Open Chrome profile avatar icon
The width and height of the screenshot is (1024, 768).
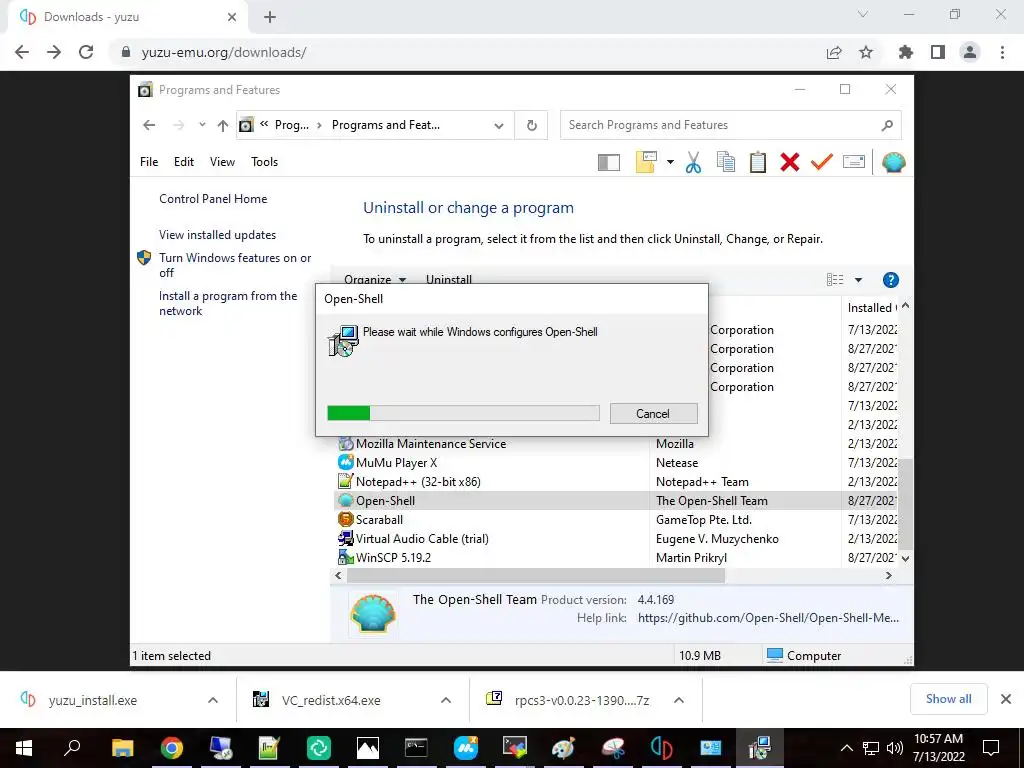[x=970, y=52]
